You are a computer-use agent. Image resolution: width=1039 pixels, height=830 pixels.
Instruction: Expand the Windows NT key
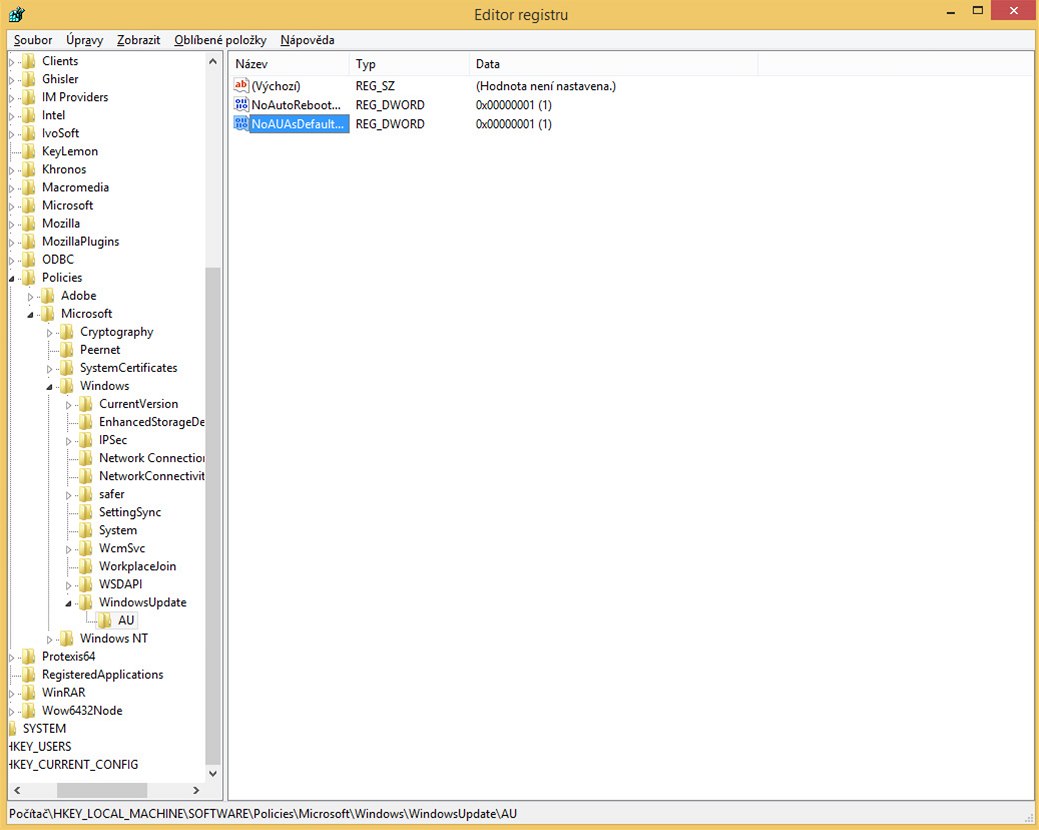tap(50, 639)
